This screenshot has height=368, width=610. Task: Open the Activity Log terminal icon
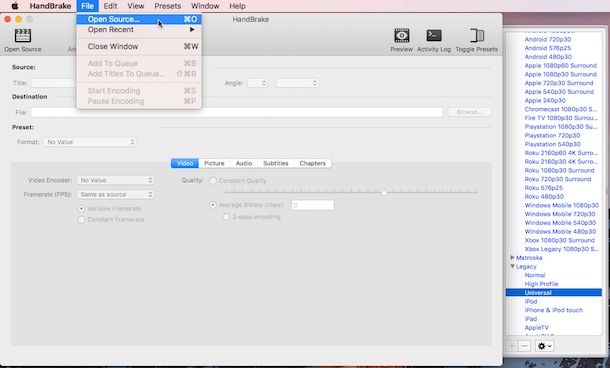(434, 35)
